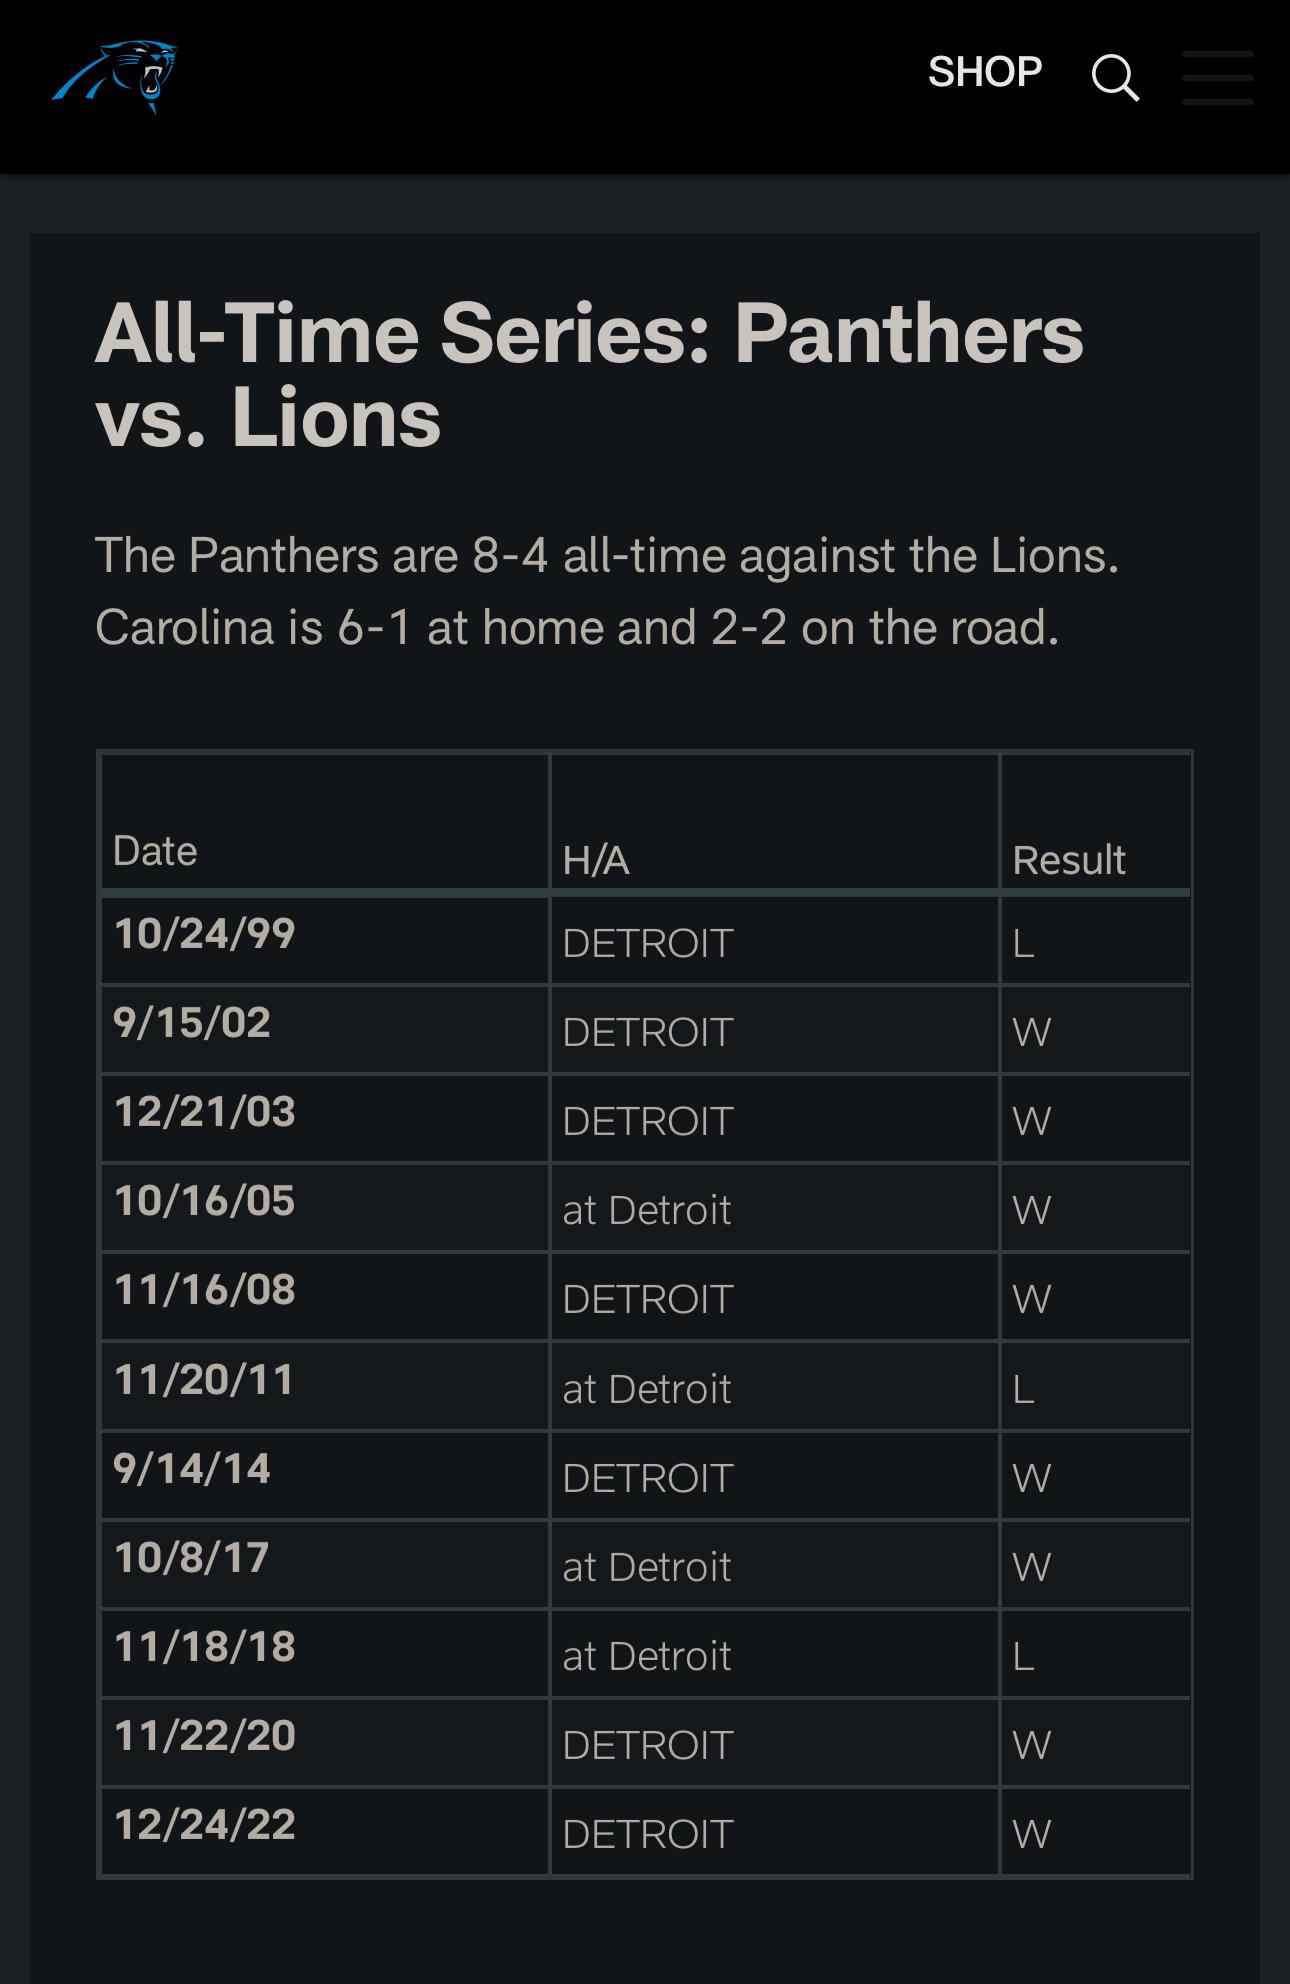Select the Result column header
Image resolution: width=1290 pixels, height=1984 pixels.
[1068, 860]
